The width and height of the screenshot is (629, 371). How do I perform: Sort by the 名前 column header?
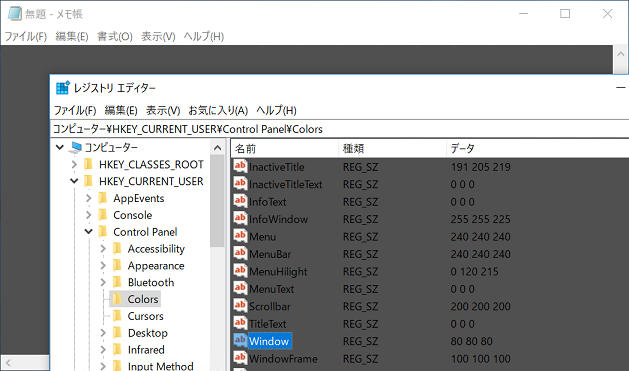285,149
